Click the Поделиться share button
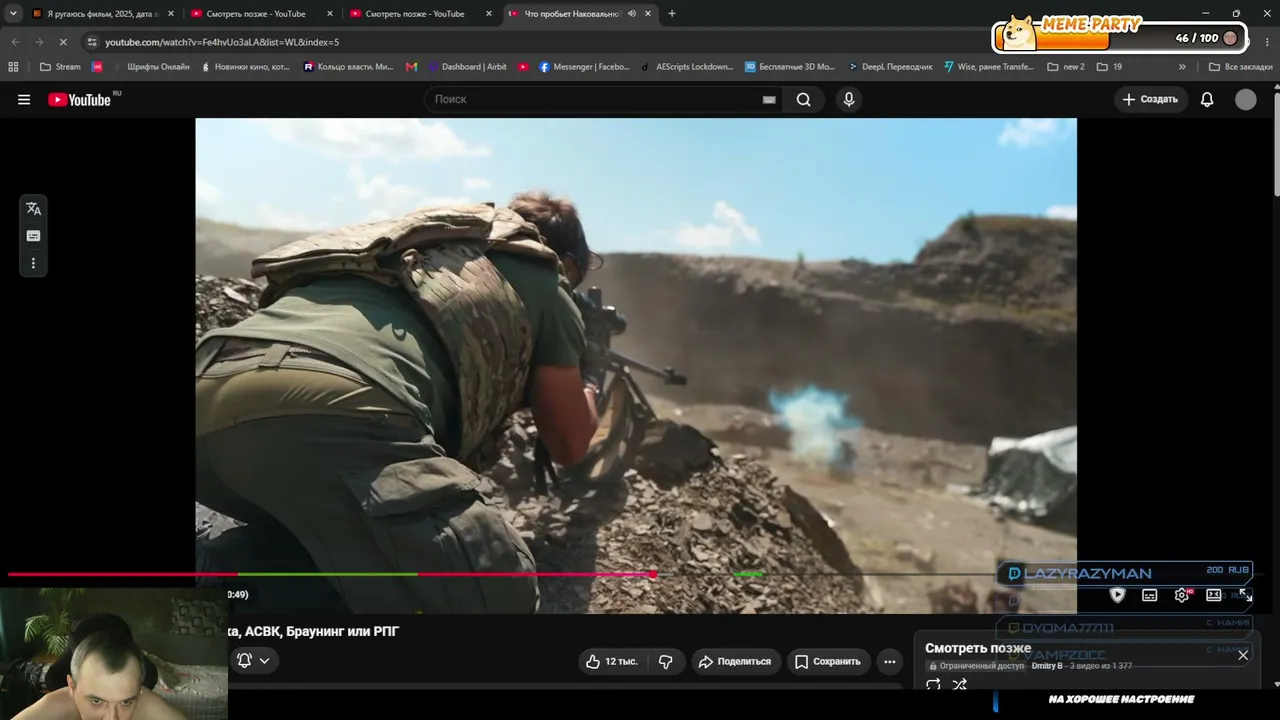Viewport: 1280px width, 720px height. tap(735, 661)
